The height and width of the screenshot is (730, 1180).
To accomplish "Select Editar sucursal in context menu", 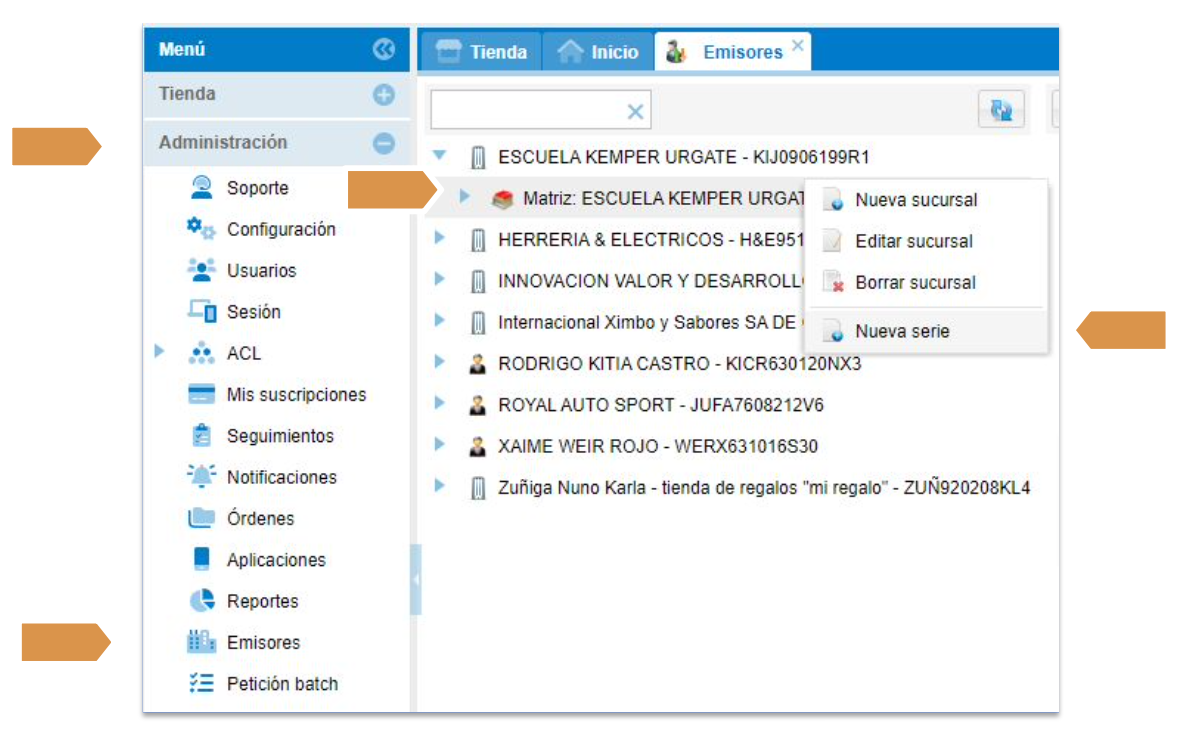I will [x=913, y=241].
